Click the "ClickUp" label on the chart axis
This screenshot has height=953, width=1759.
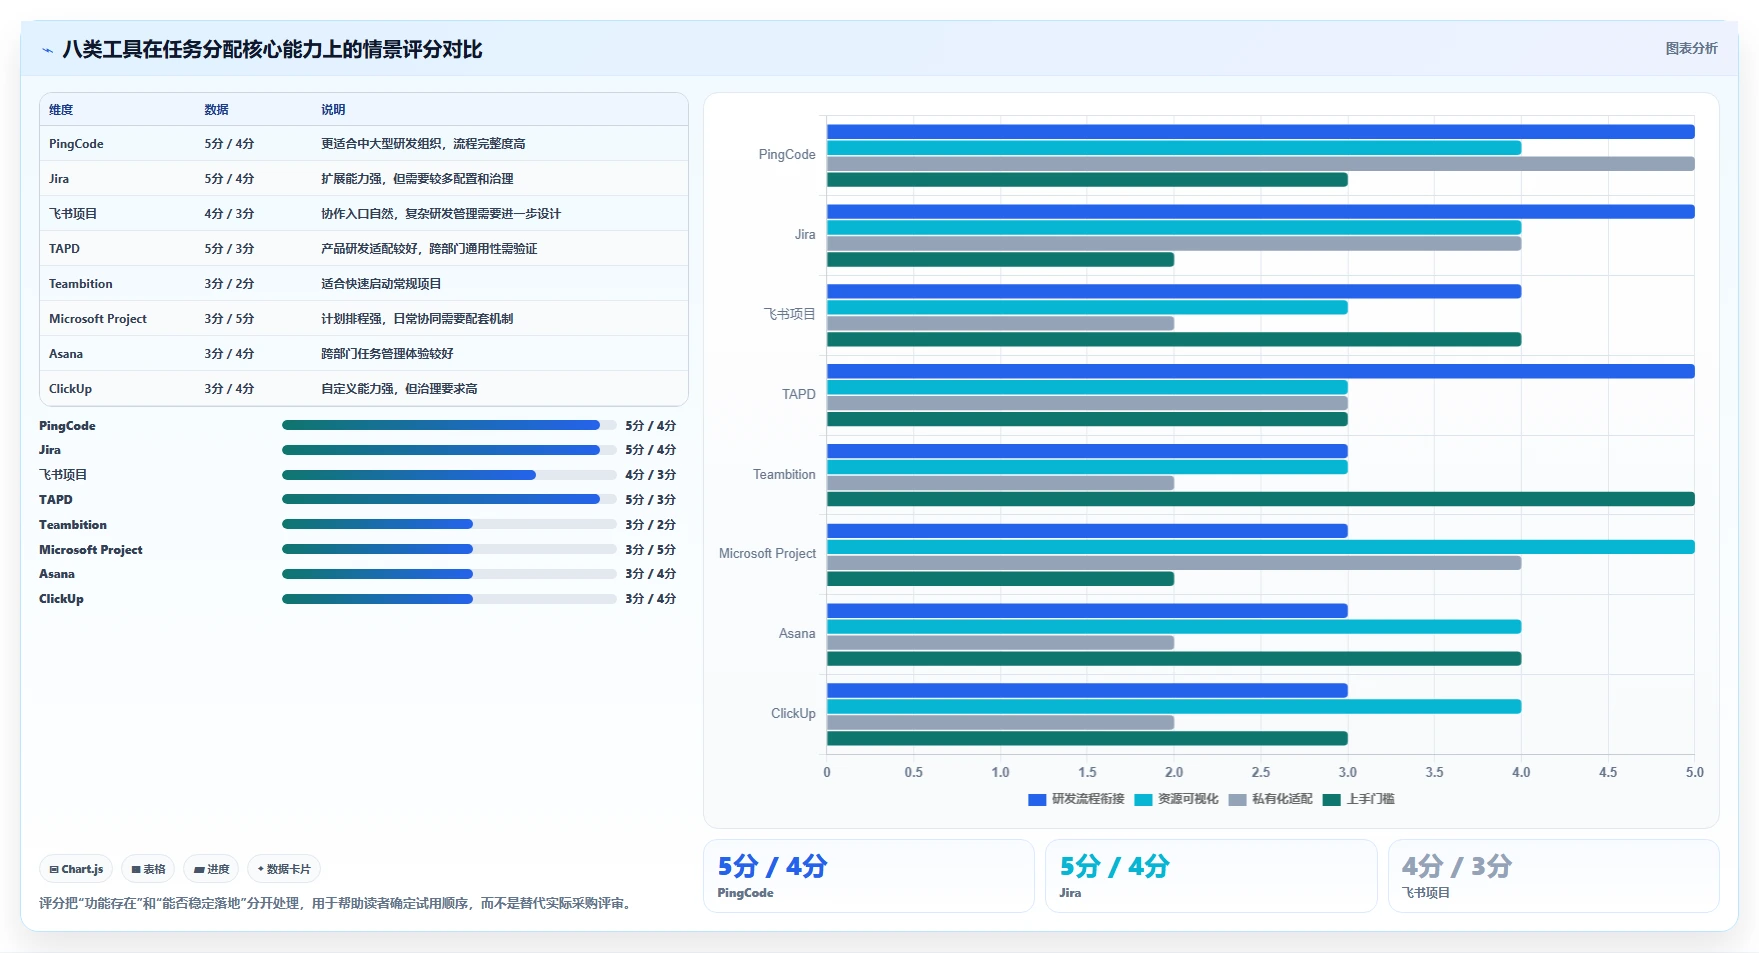(x=793, y=714)
